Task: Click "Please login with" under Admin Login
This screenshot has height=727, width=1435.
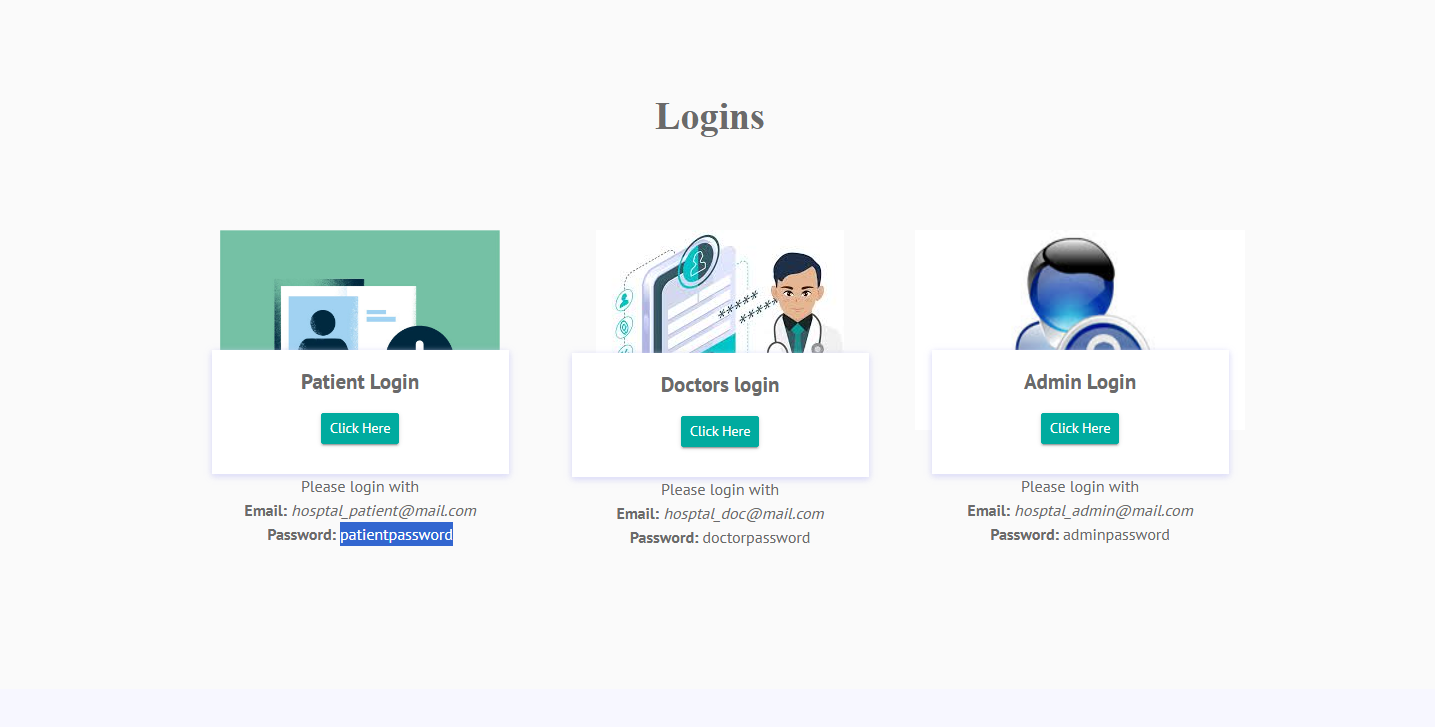Action: (x=1080, y=487)
